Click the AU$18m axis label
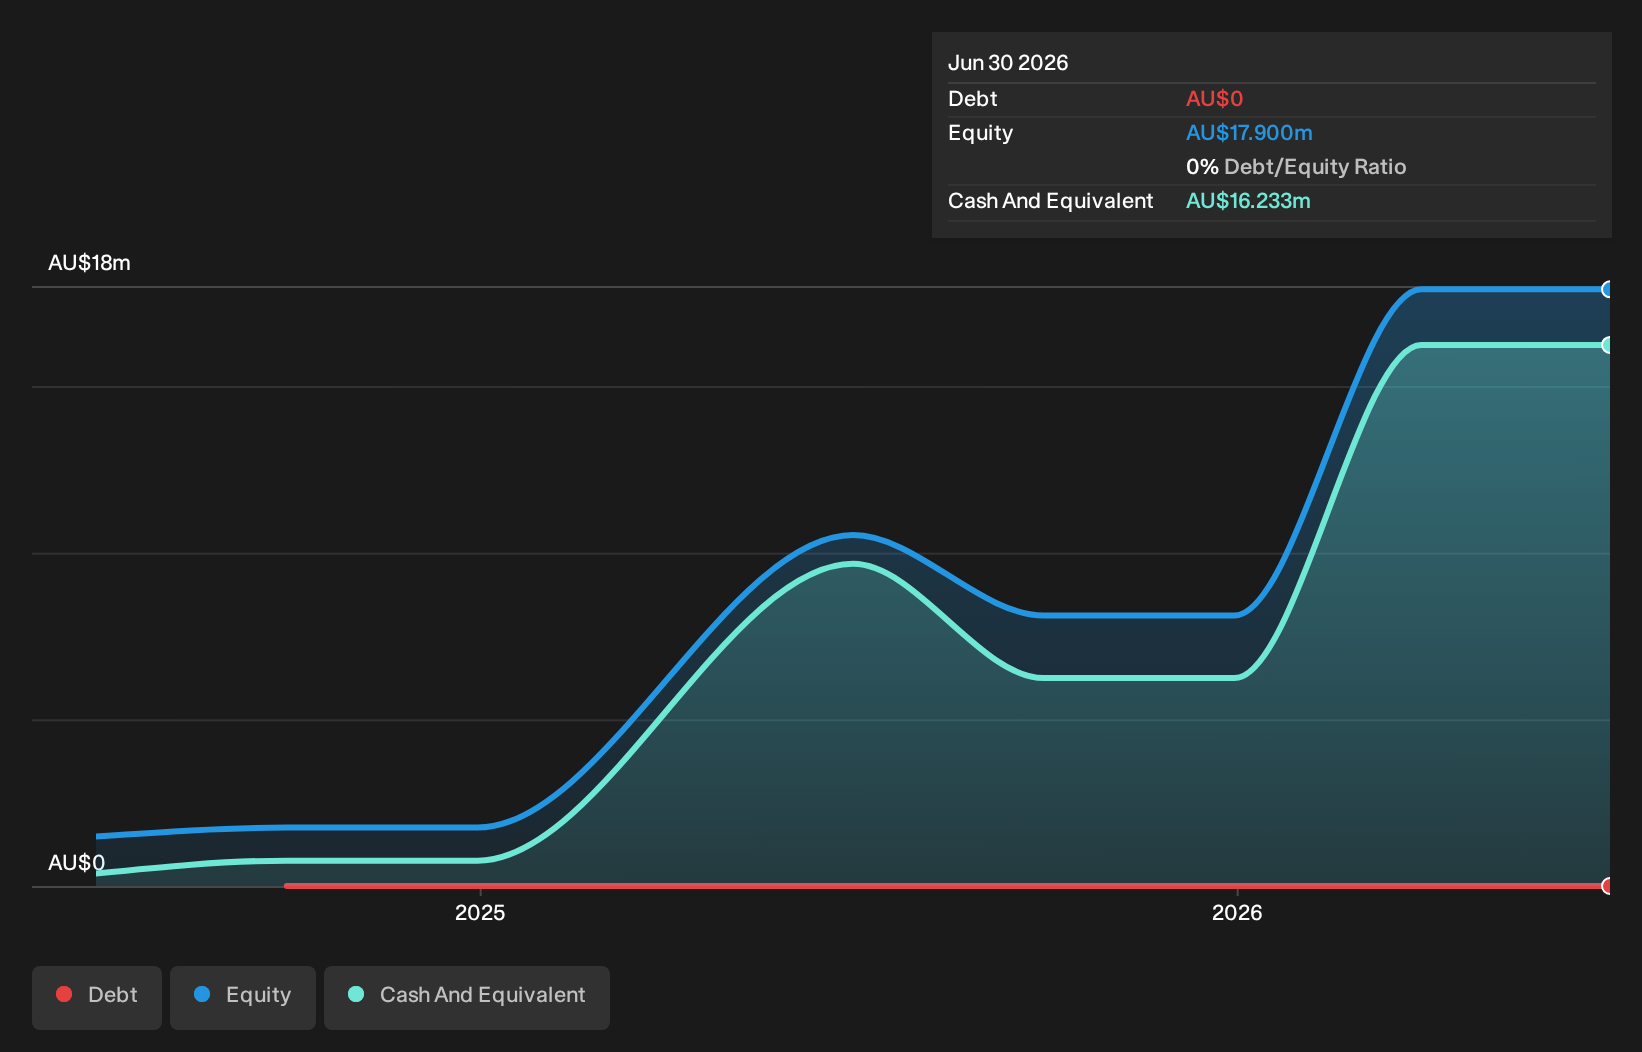 [89, 263]
